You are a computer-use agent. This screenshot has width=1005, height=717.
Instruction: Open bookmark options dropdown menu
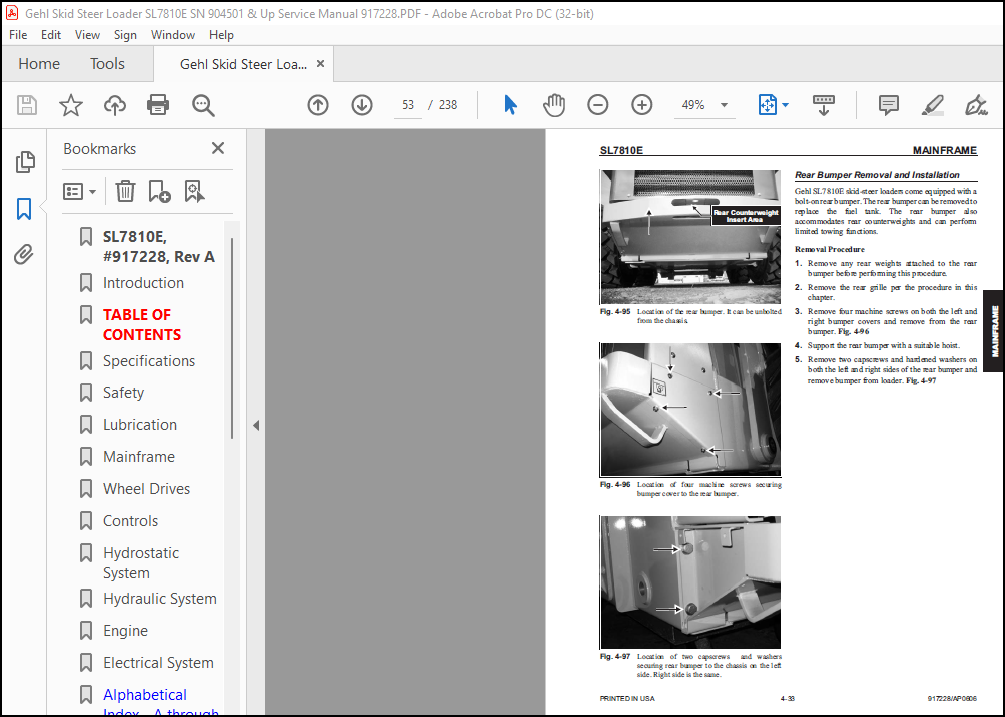tap(79, 191)
